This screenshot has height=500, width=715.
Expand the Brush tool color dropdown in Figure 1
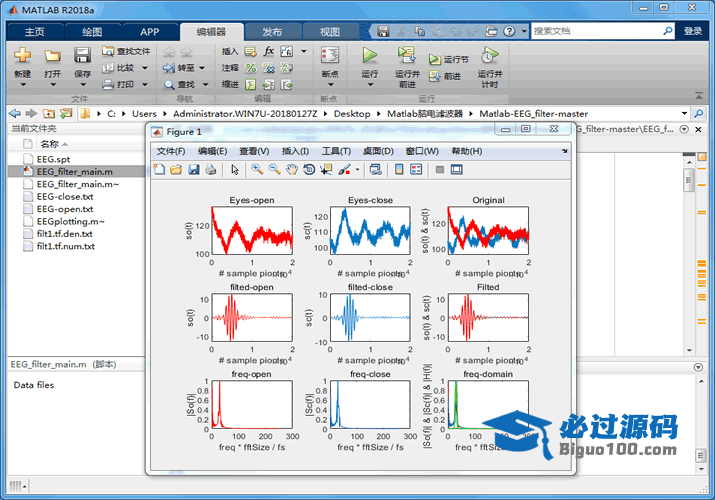pyautogui.click(x=357, y=170)
